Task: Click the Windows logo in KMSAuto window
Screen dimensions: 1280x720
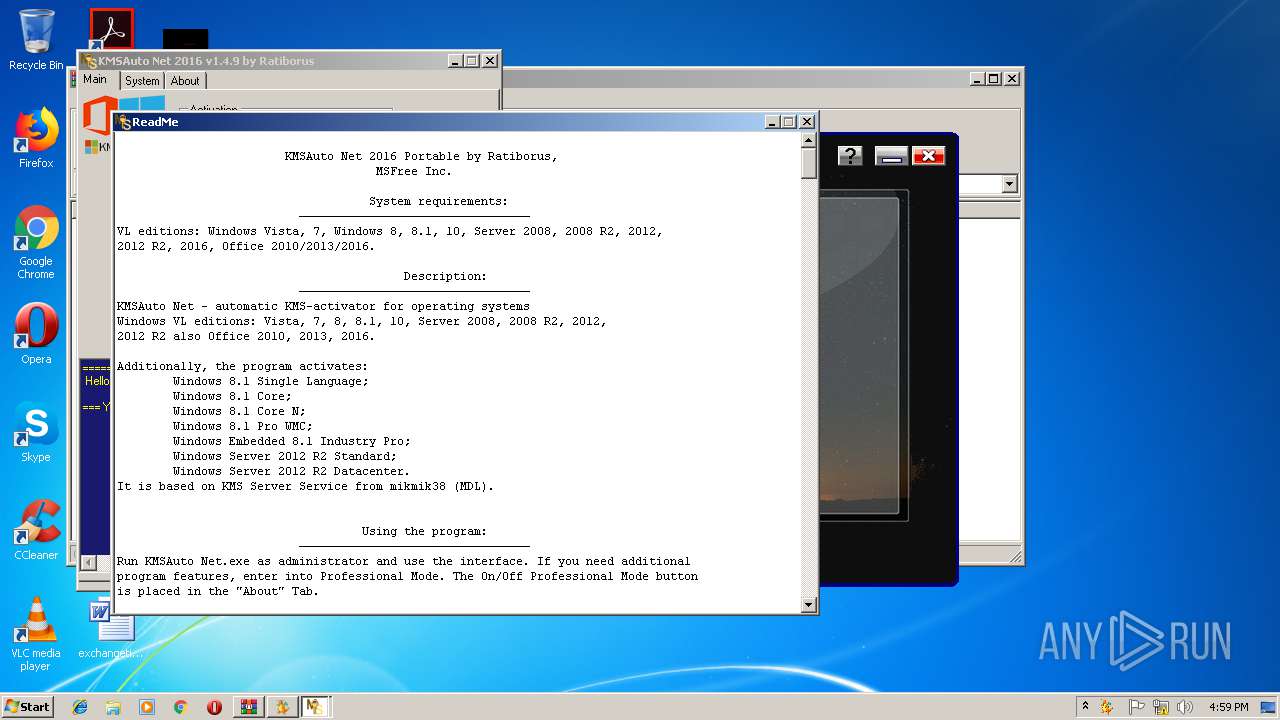Action: coord(143,105)
